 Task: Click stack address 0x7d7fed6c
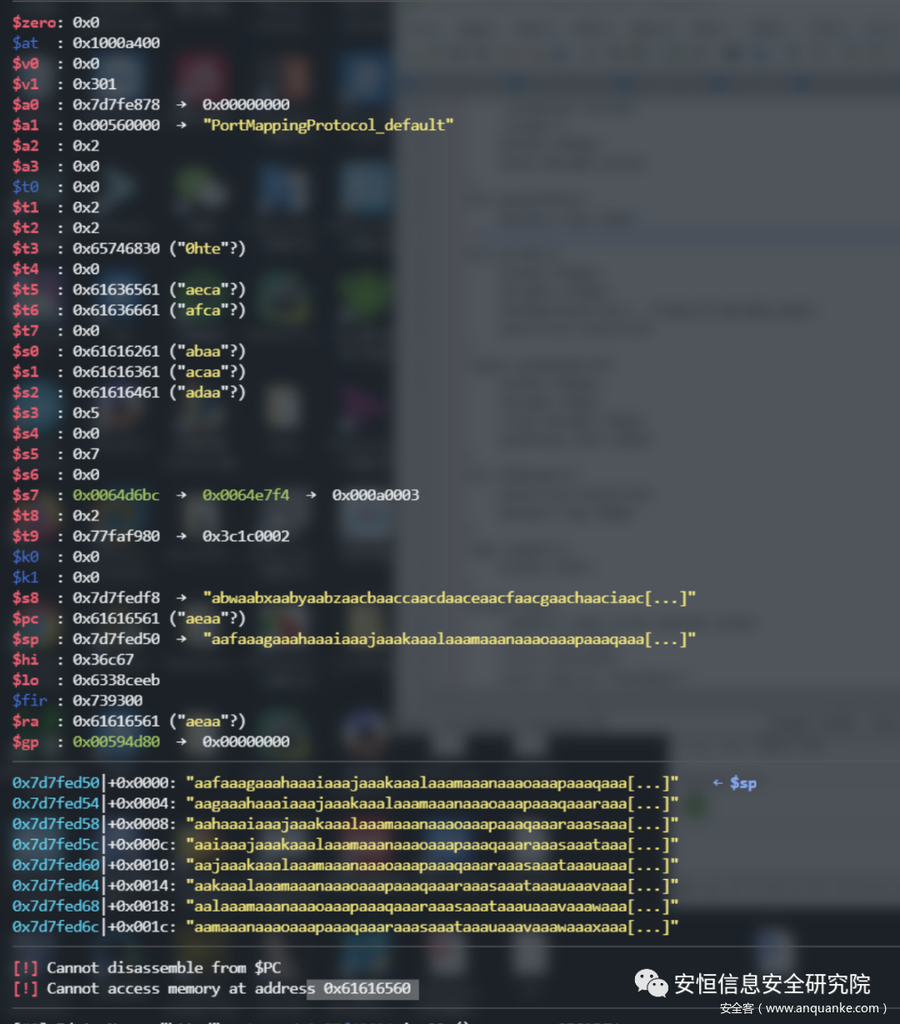(56, 927)
